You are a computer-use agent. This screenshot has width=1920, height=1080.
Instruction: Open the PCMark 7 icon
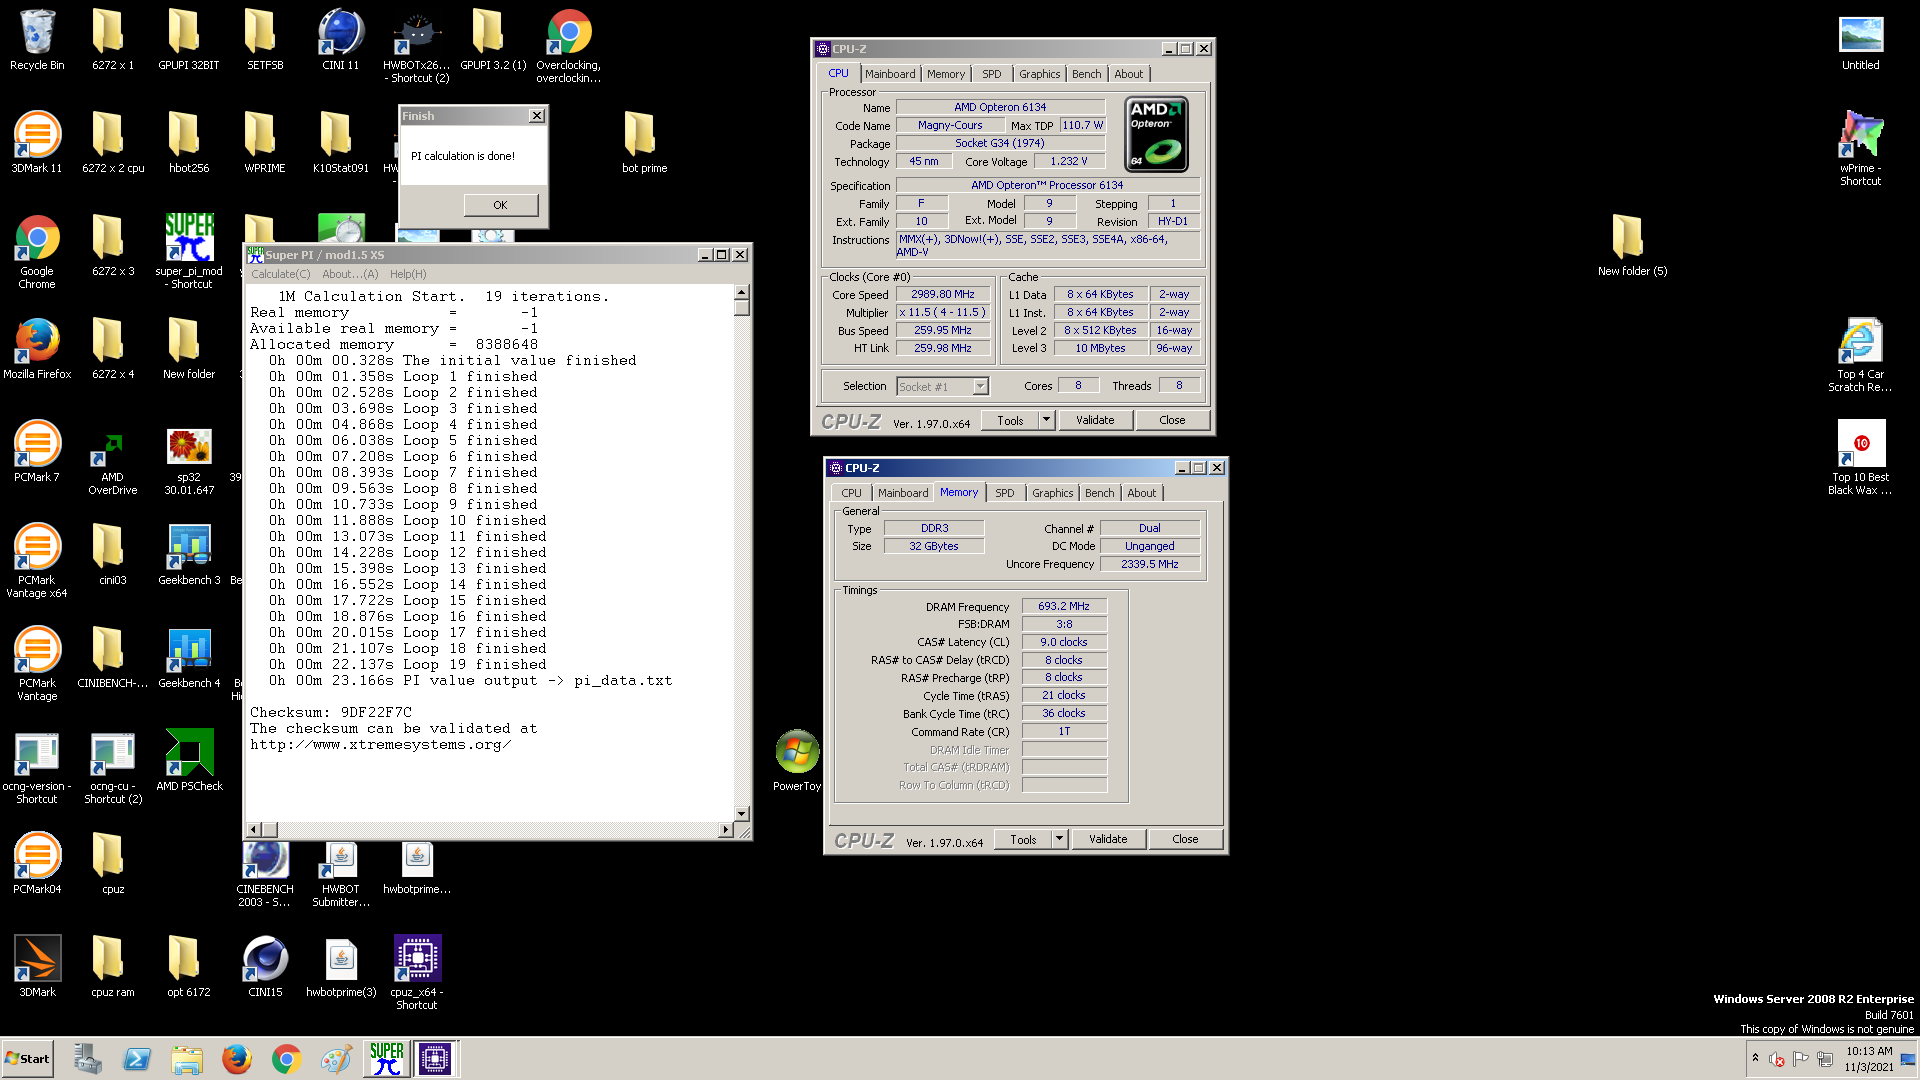tap(37, 452)
